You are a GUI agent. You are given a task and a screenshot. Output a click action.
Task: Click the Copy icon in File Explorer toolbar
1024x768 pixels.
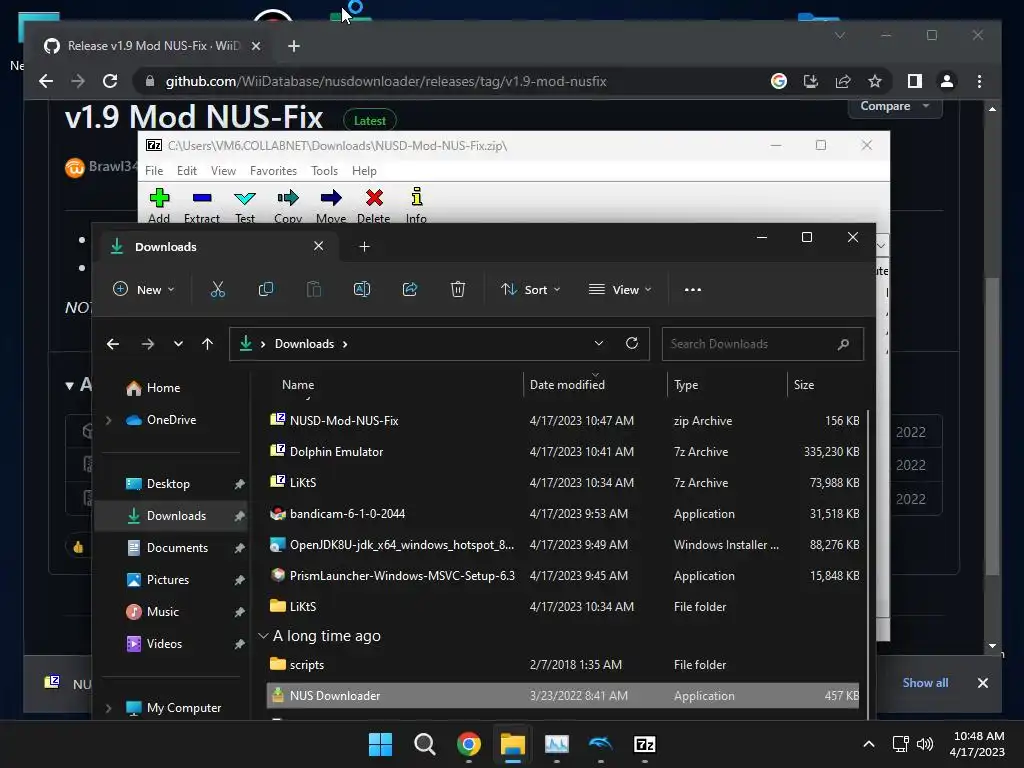coord(266,289)
